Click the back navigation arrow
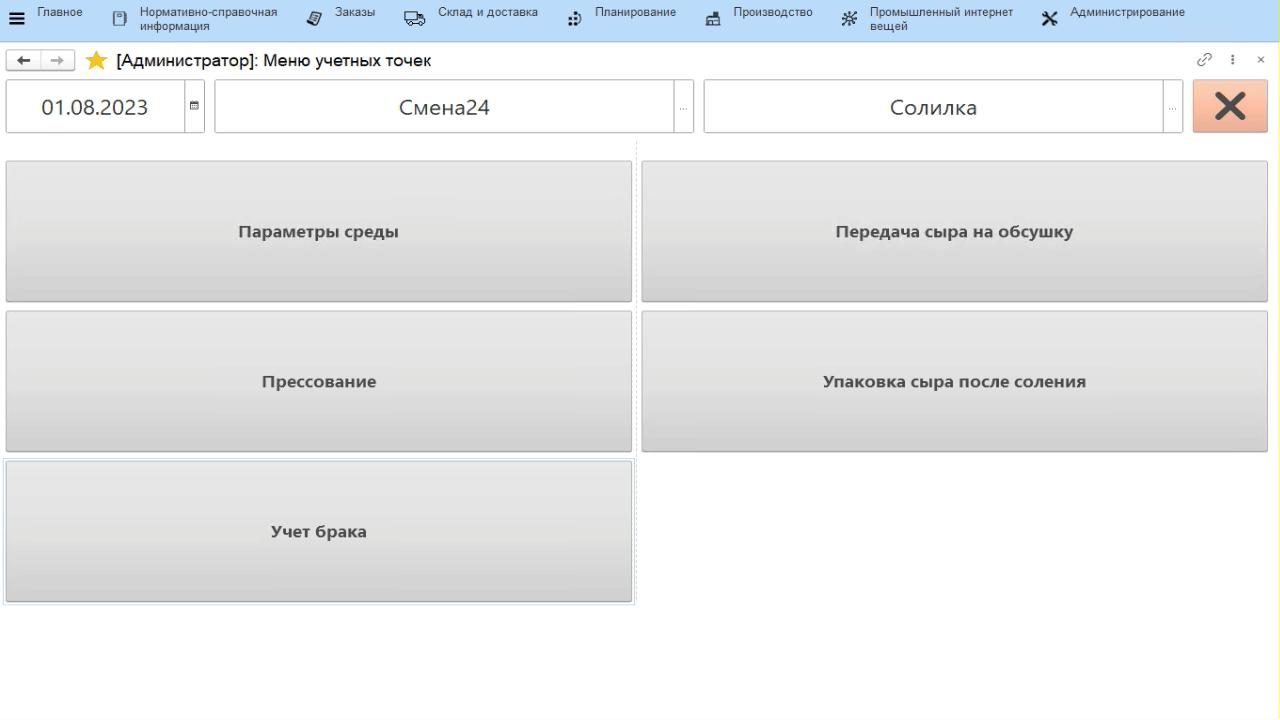This screenshot has width=1280, height=720. (24, 61)
